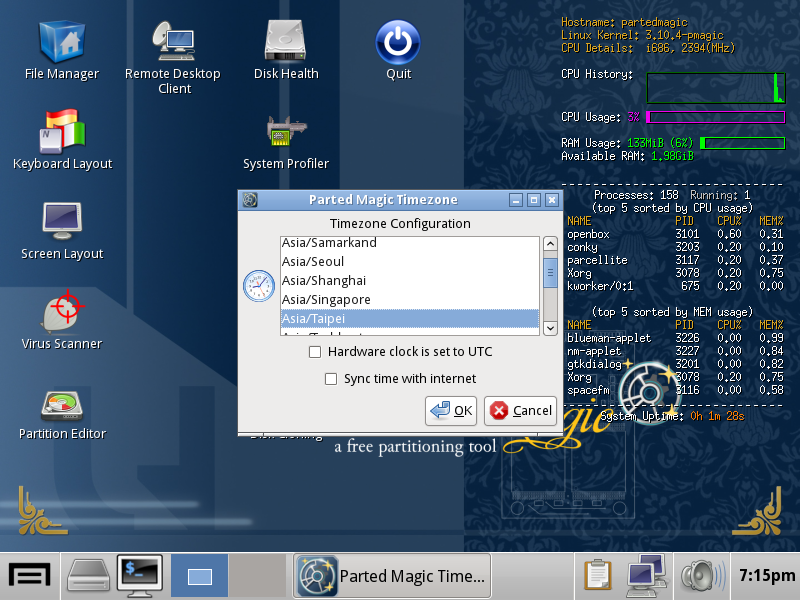Viewport: 800px width, 600px height.
Task: Switch to Parted Magic Timezone taskbar entry
Action: 392,576
